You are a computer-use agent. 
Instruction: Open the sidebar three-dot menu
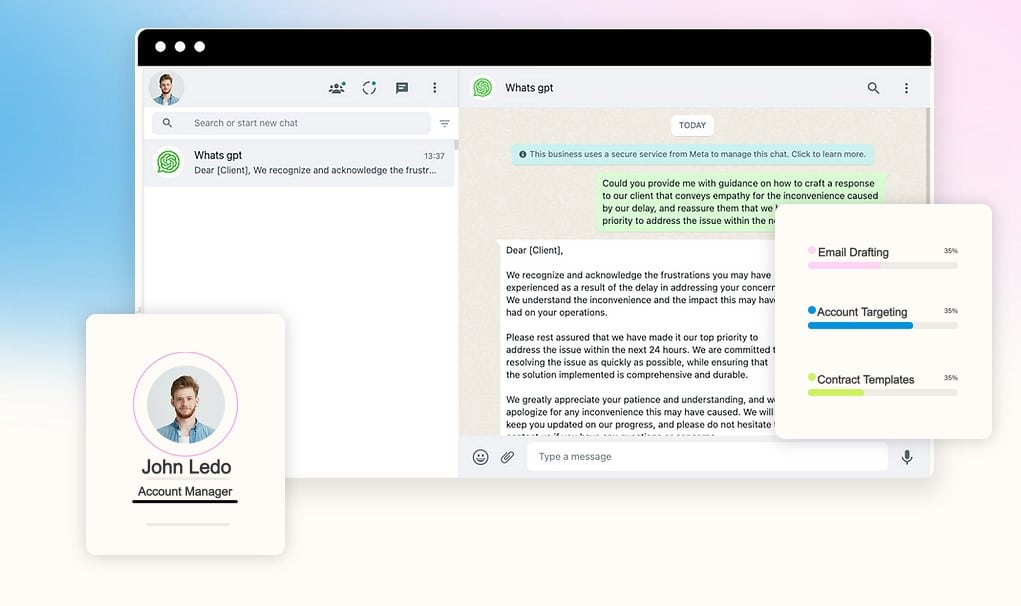tap(434, 88)
